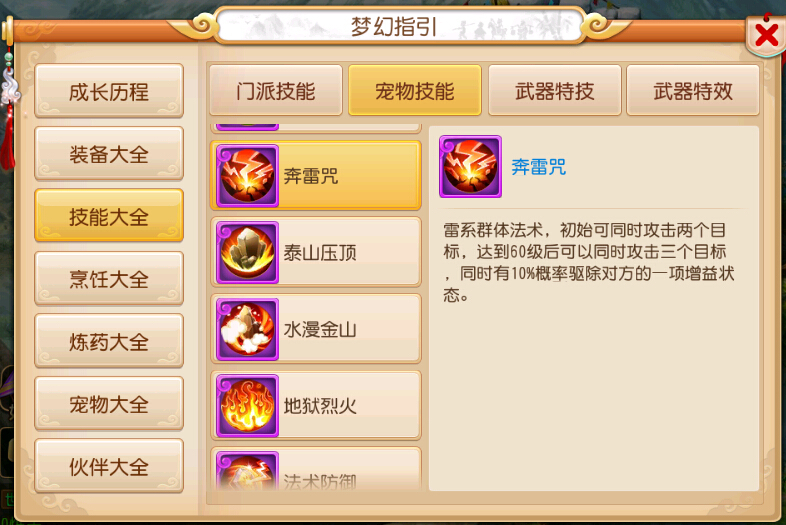Click the 水漫金山 skill icon
The width and height of the screenshot is (786, 525).
point(247,329)
